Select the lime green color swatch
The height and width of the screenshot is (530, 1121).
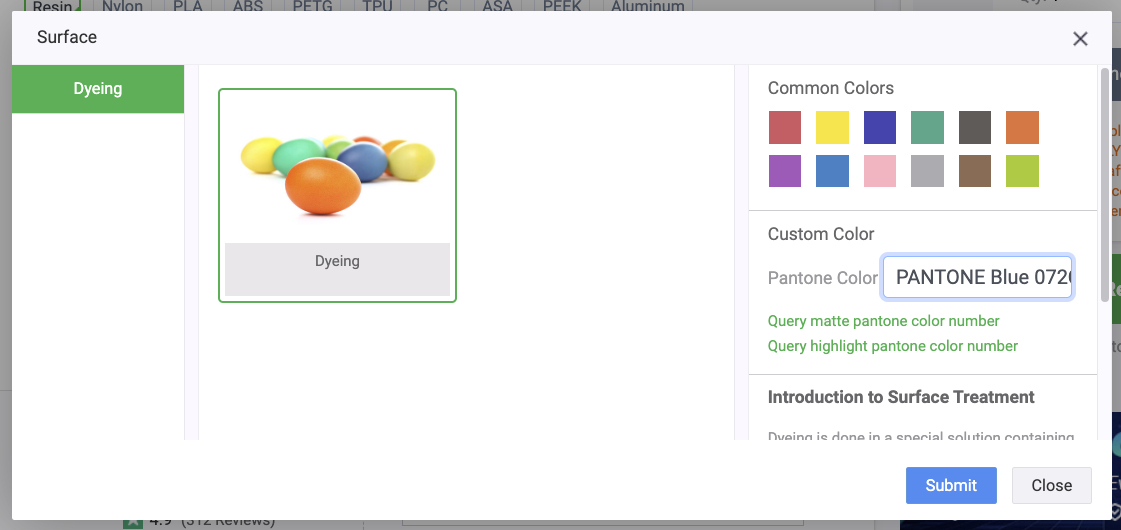point(1022,171)
